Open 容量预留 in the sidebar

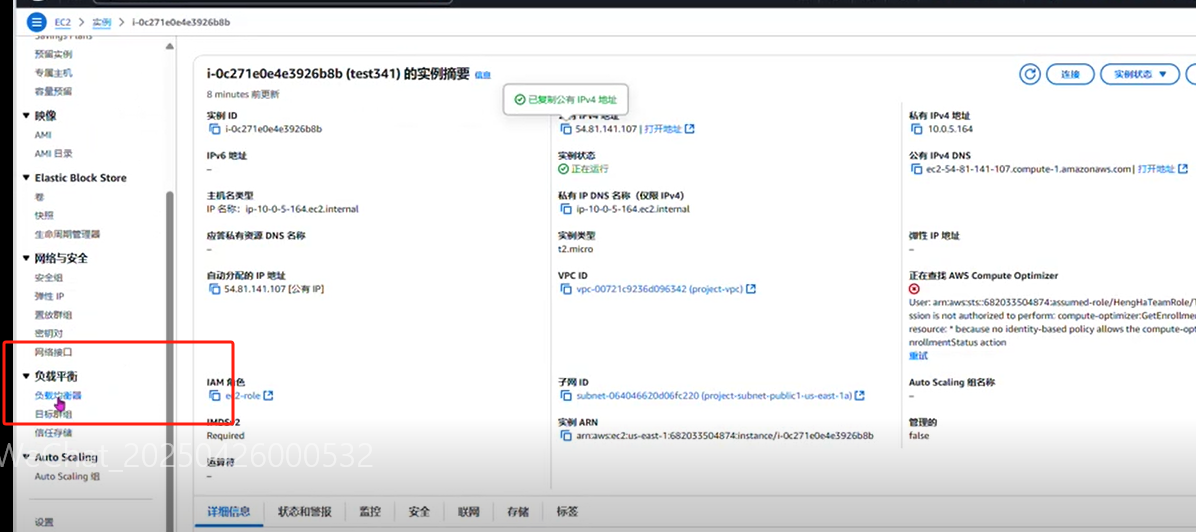[x=53, y=91]
